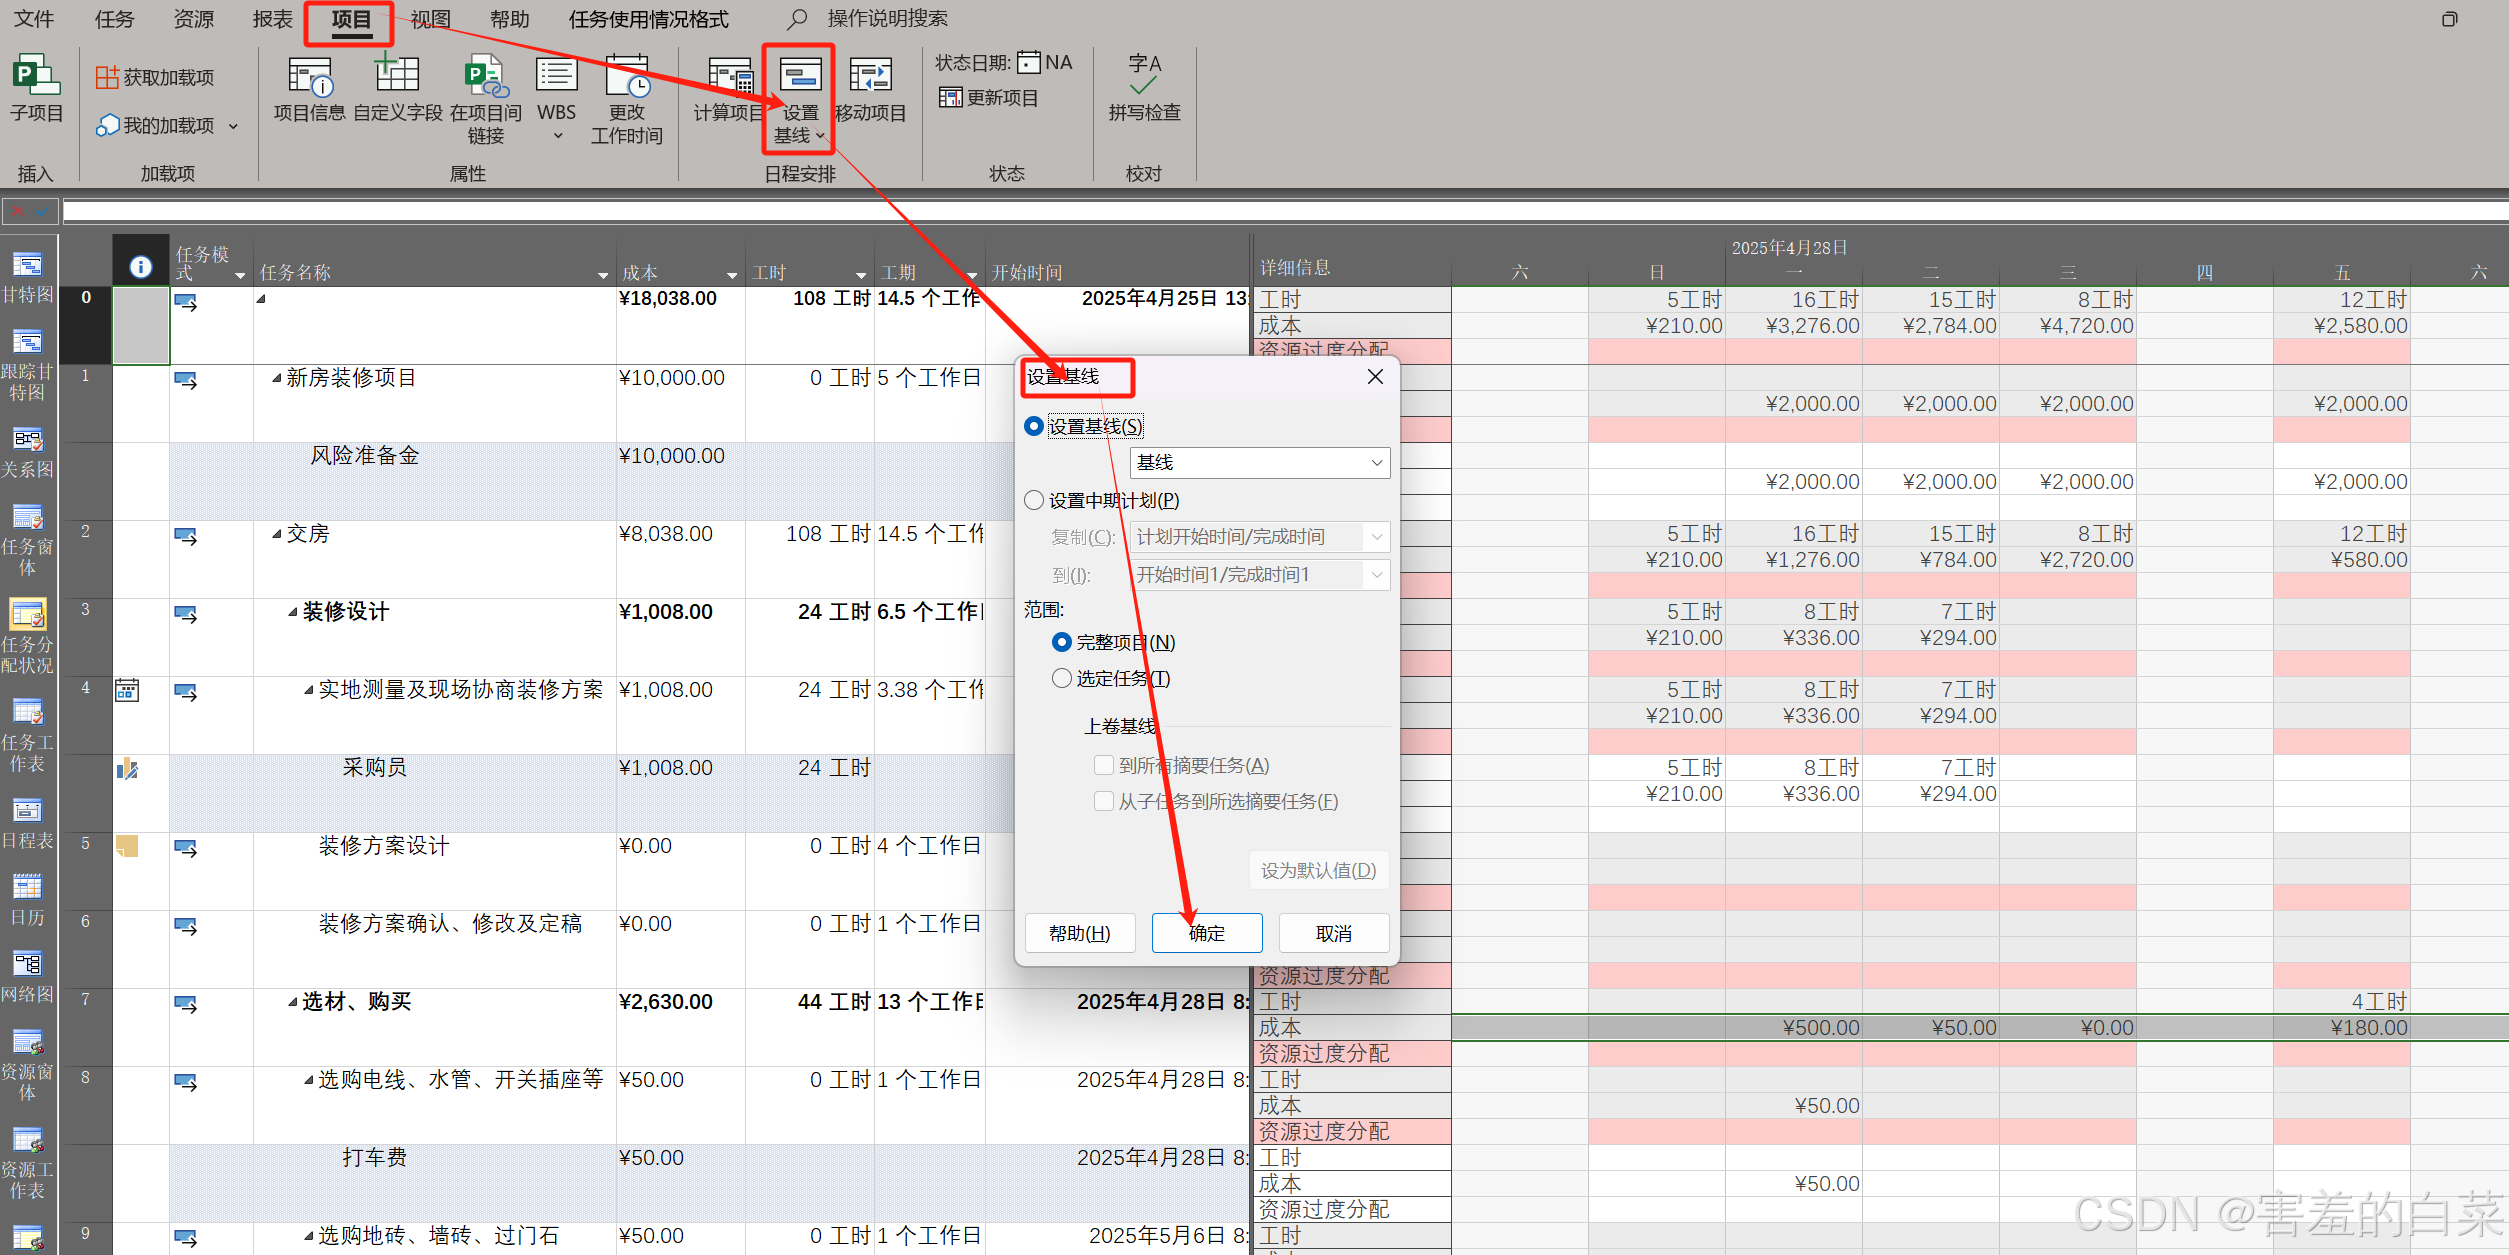Viewport: 2509px width, 1255px height.
Task: Click the 操作说明搜索 search field
Action: point(886,19)
